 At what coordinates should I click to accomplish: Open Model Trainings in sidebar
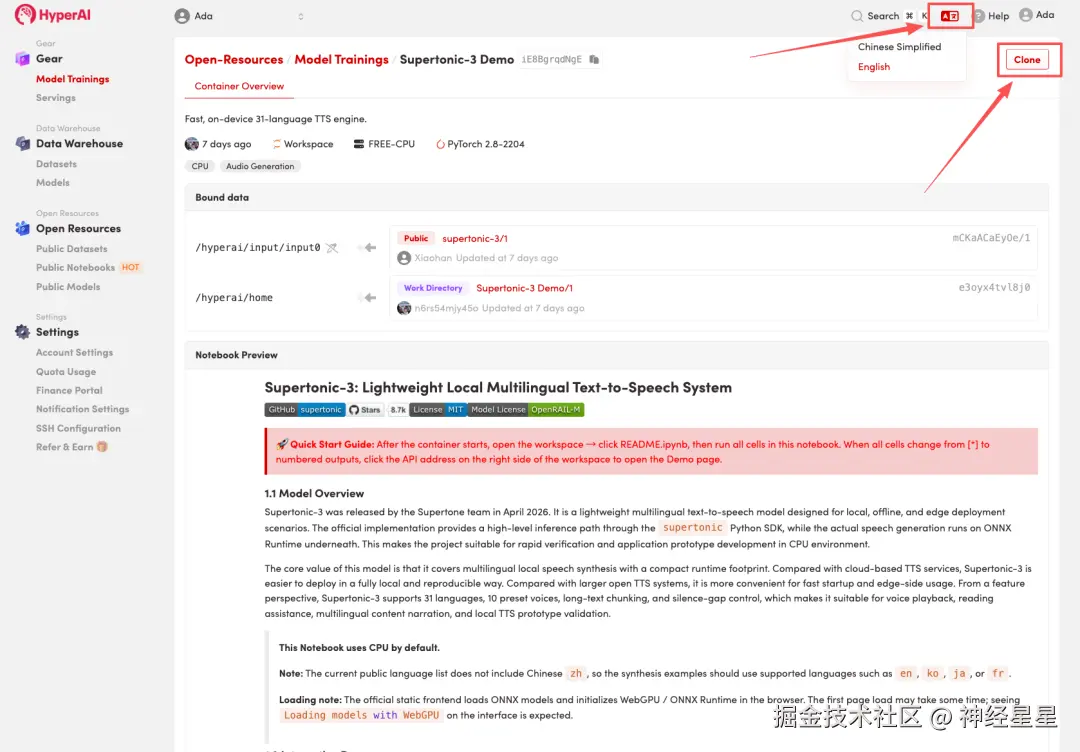click(72, 79)
